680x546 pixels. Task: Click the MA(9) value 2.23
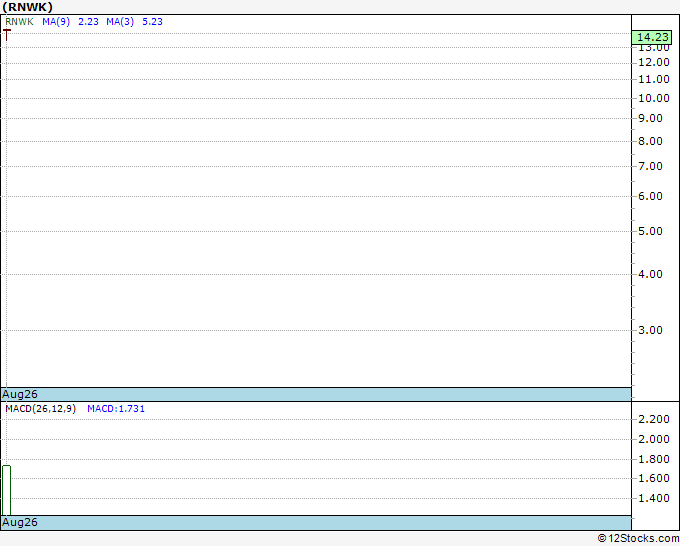click(88, 22)
